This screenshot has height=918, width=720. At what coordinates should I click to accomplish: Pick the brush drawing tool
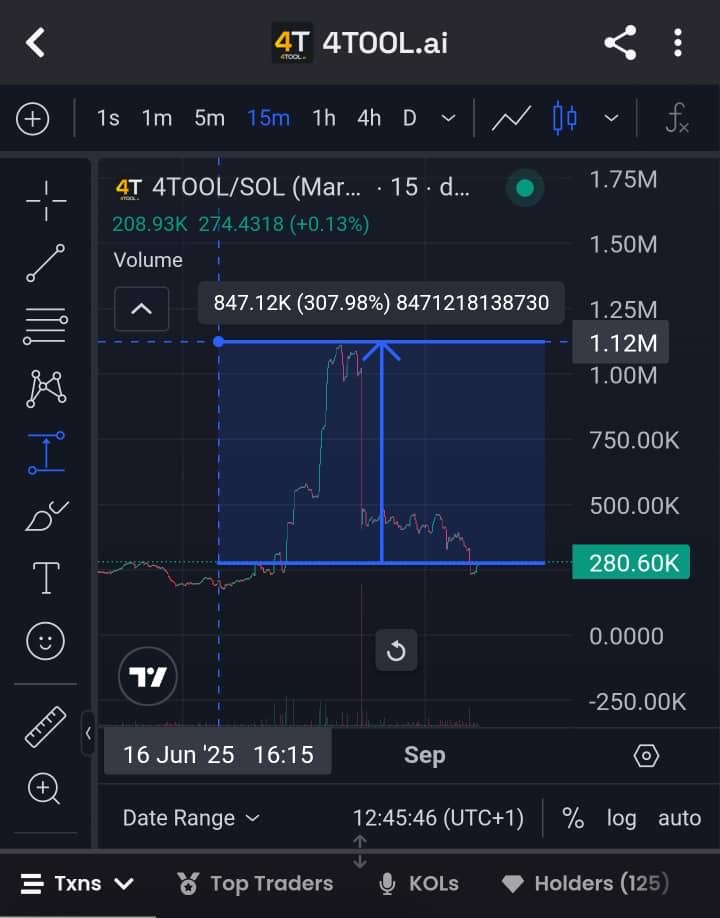click(x=47, y=516)
